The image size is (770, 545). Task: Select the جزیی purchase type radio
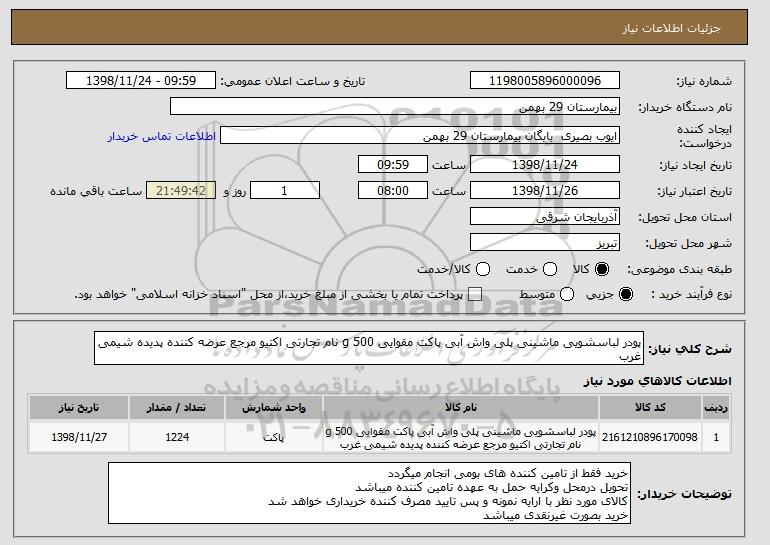click(626, 294)
